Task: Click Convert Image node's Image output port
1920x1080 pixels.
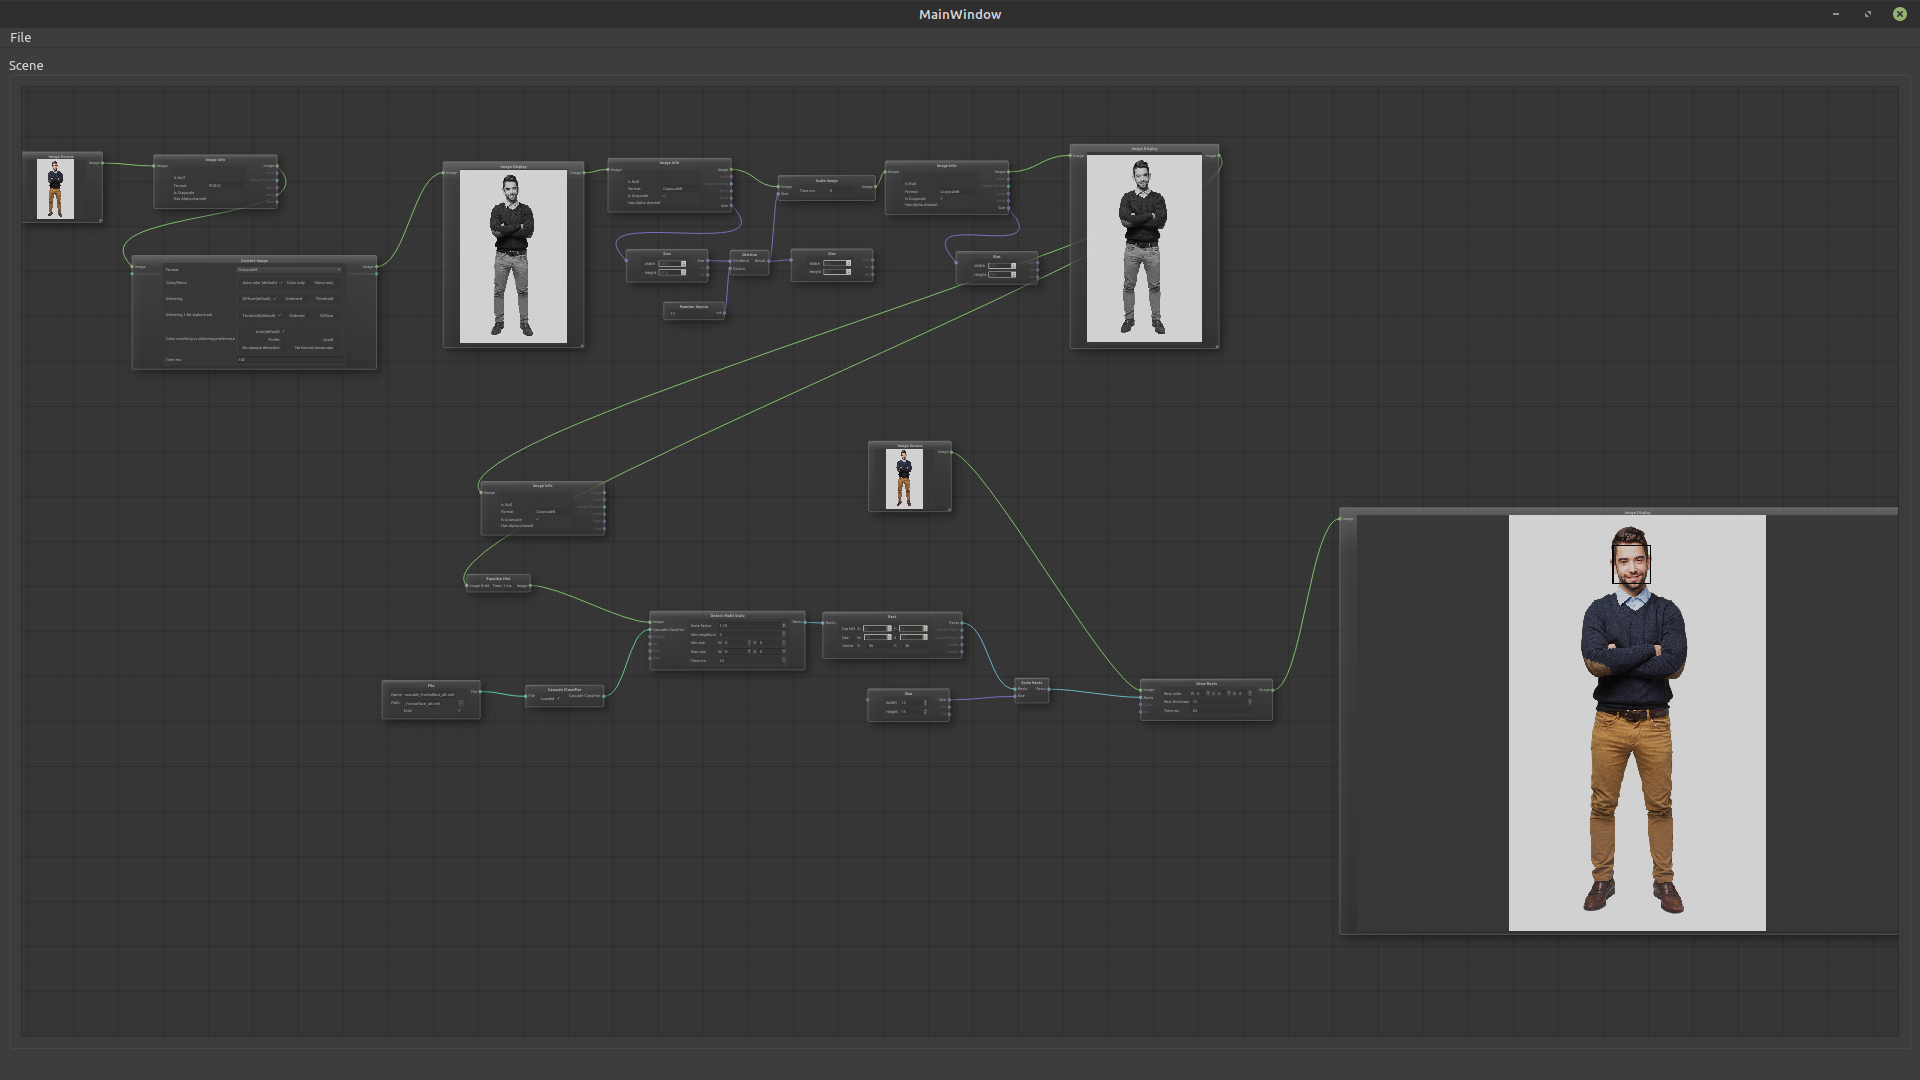Action: point(377,267)
